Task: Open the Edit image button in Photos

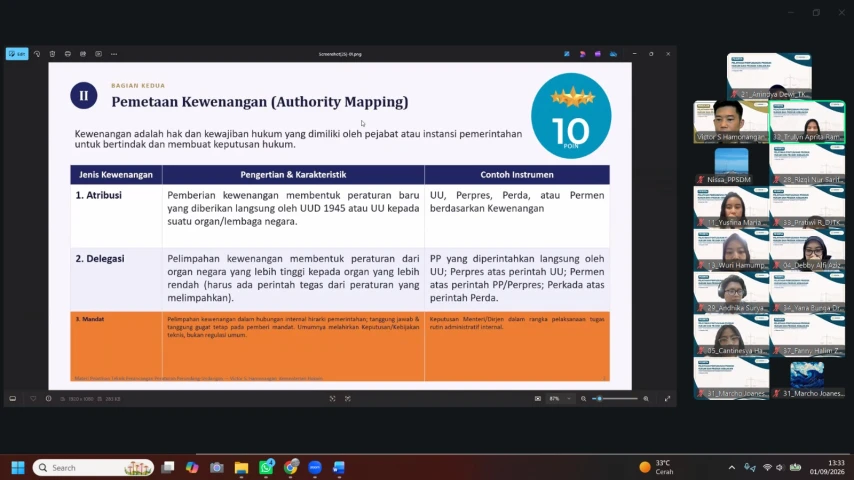Action: tap(17, 54)
